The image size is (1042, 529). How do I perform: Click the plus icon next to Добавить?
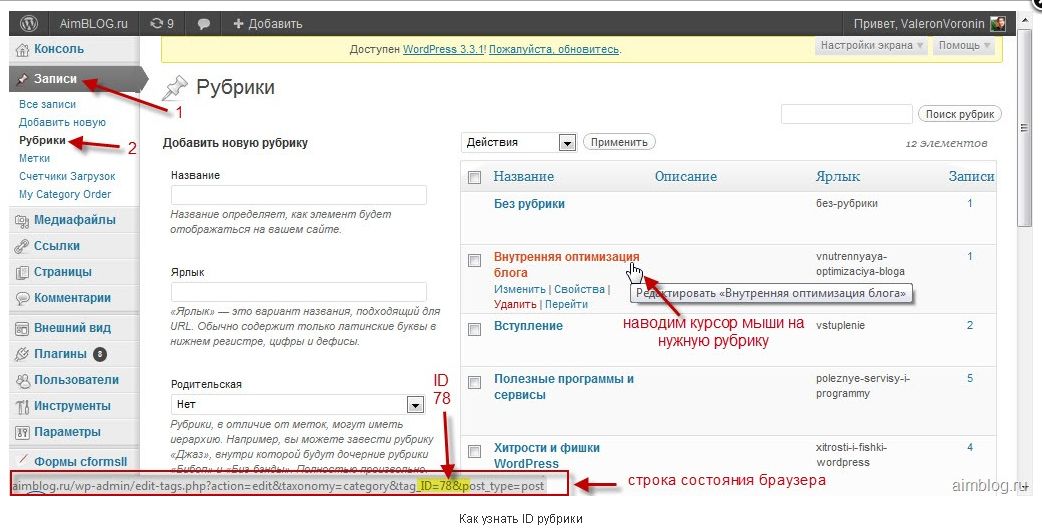[239, 24]
